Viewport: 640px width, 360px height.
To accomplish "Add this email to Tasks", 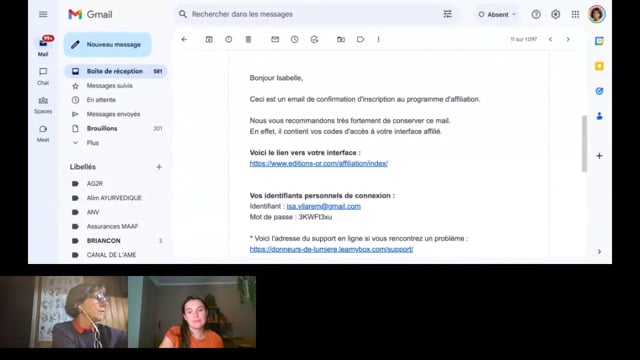I will [x=314, y=40].
